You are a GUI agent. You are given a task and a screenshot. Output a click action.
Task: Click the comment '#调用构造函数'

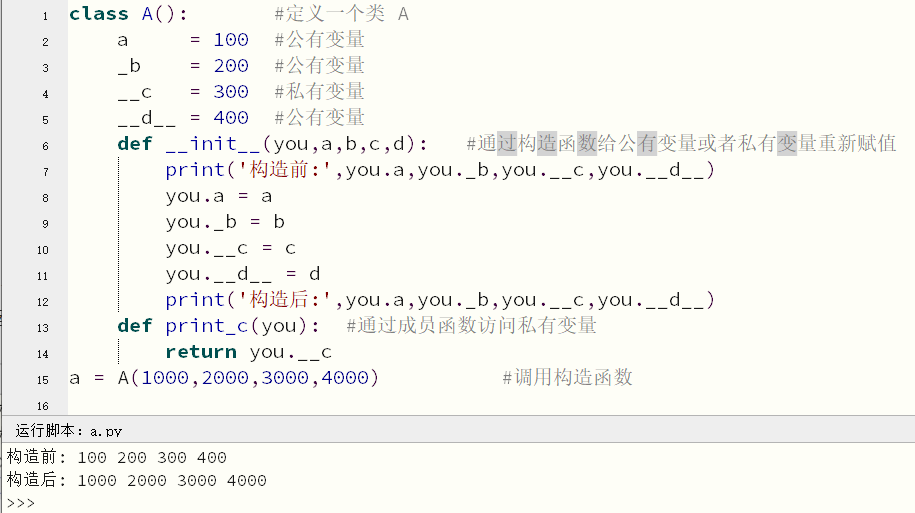pyautogui.click(x=567, y=378)
